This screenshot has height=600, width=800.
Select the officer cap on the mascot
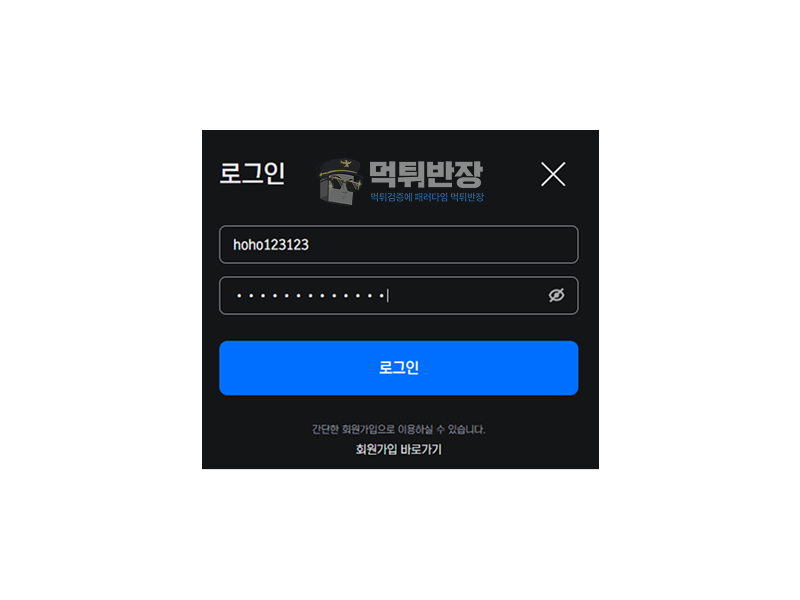click(x=339, y=167)
